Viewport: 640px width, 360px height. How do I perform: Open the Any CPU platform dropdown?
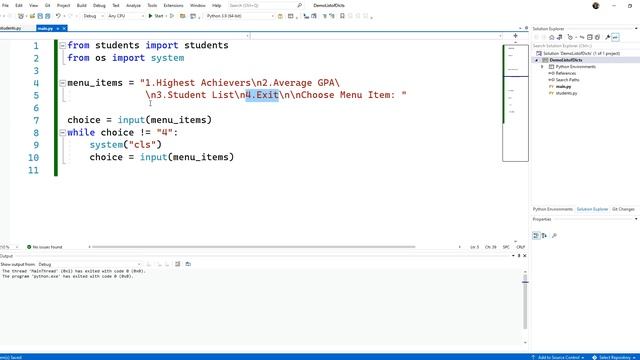[126, 16]
